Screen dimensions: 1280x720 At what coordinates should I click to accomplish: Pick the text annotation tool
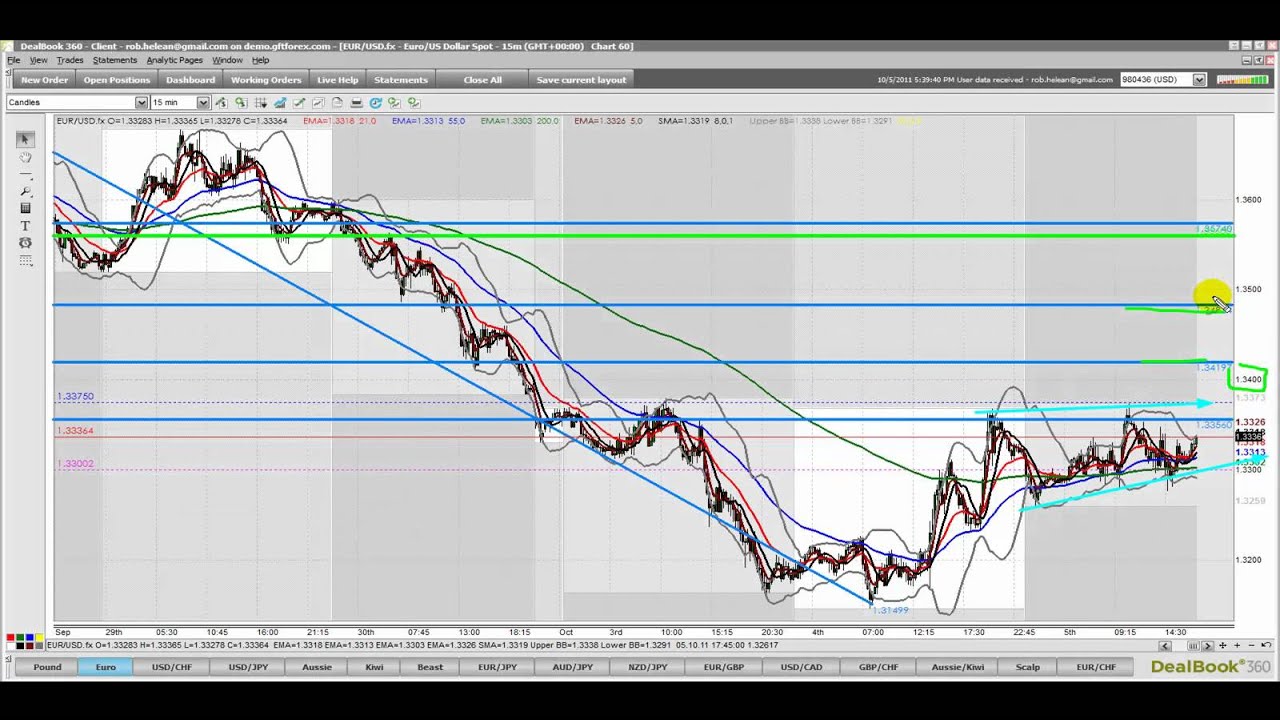tap(25, 226)
